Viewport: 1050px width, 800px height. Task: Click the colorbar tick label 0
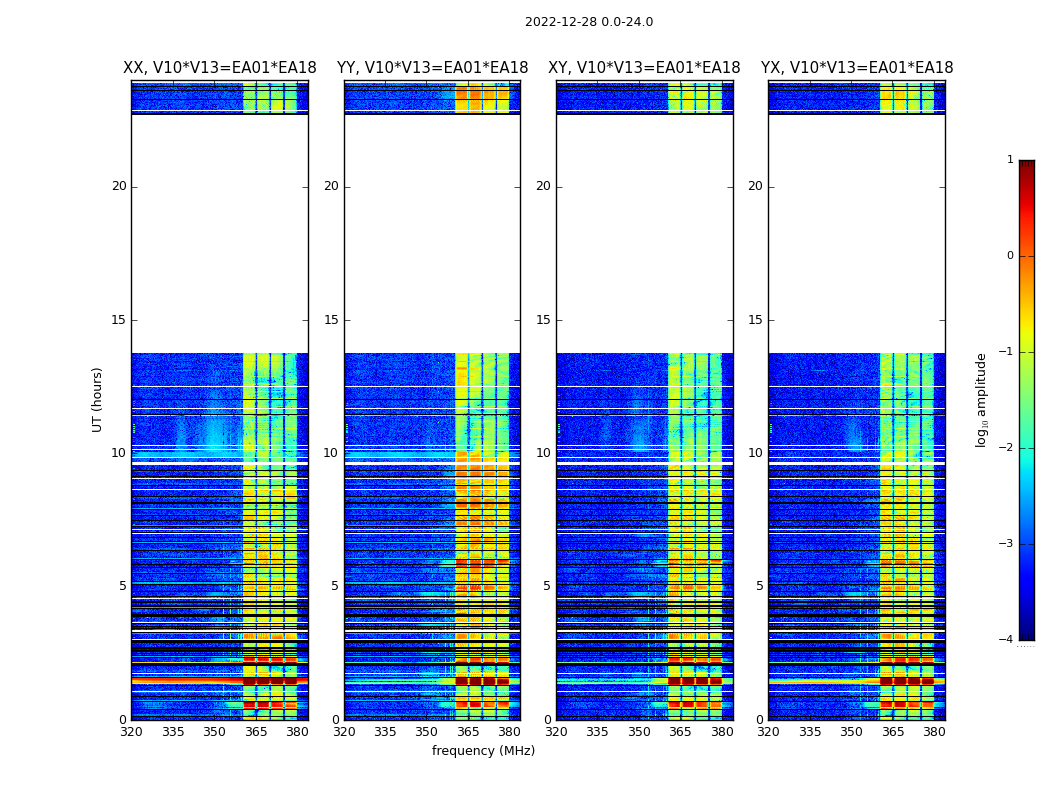[x=1010, y=256]
